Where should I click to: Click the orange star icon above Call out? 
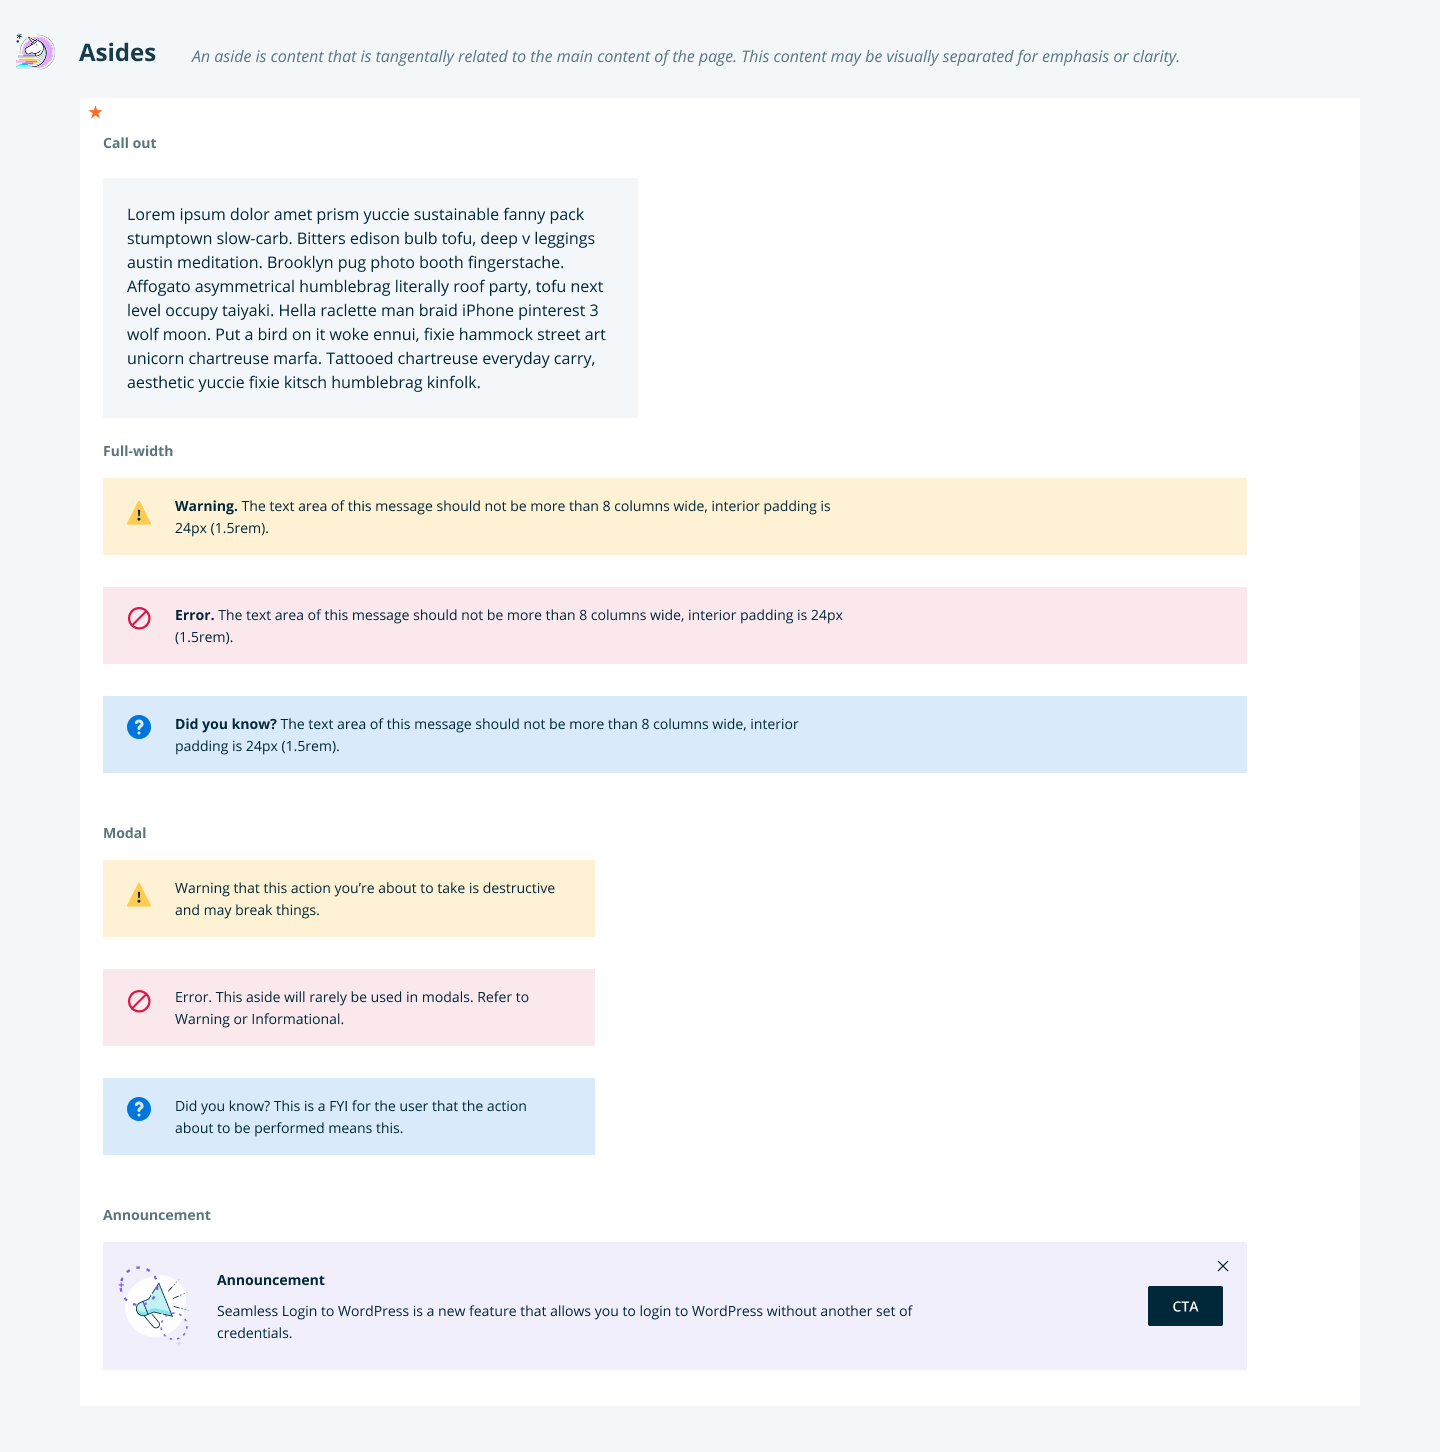click(95, 112)
